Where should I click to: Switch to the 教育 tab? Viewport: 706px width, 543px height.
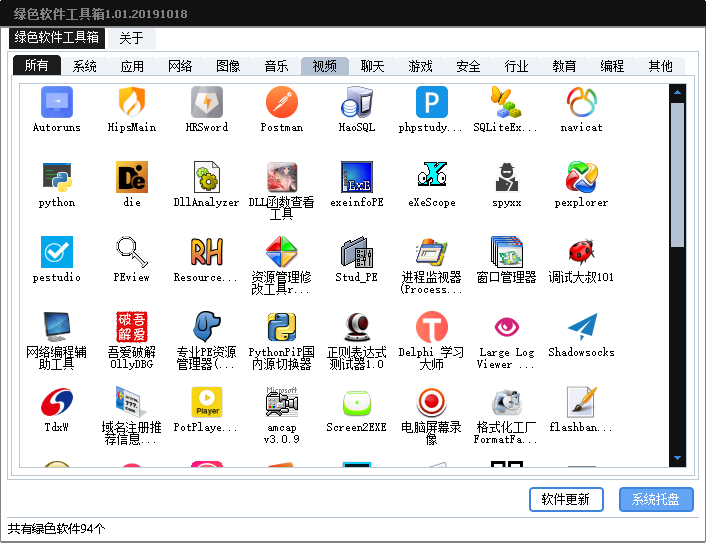pos(564,66)
